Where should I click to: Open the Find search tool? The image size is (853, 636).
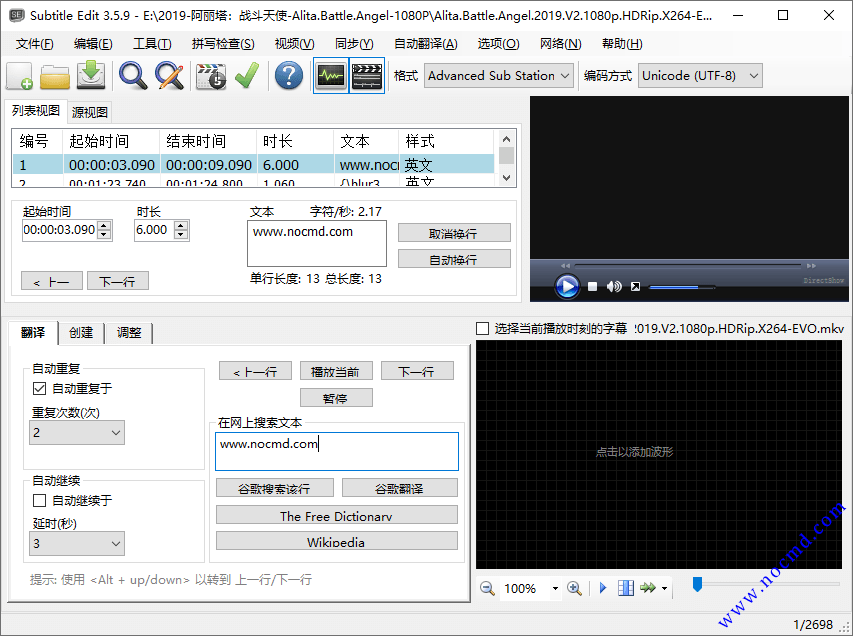[130, 75]
